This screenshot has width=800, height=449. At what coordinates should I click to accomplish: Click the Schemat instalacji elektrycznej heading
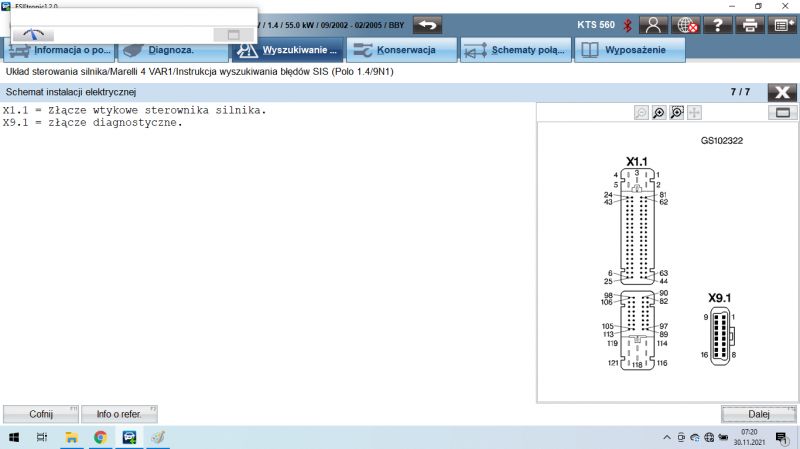point(71,92)
